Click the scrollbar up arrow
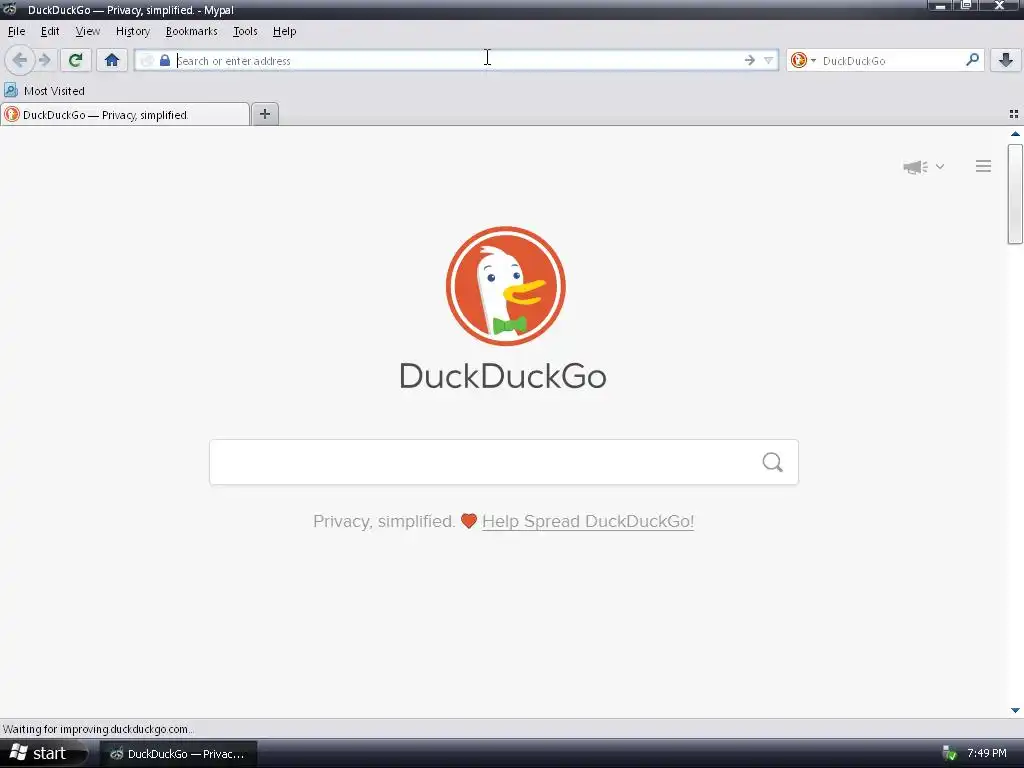This screenshot has height=768, width=1024. [1015, 134]
